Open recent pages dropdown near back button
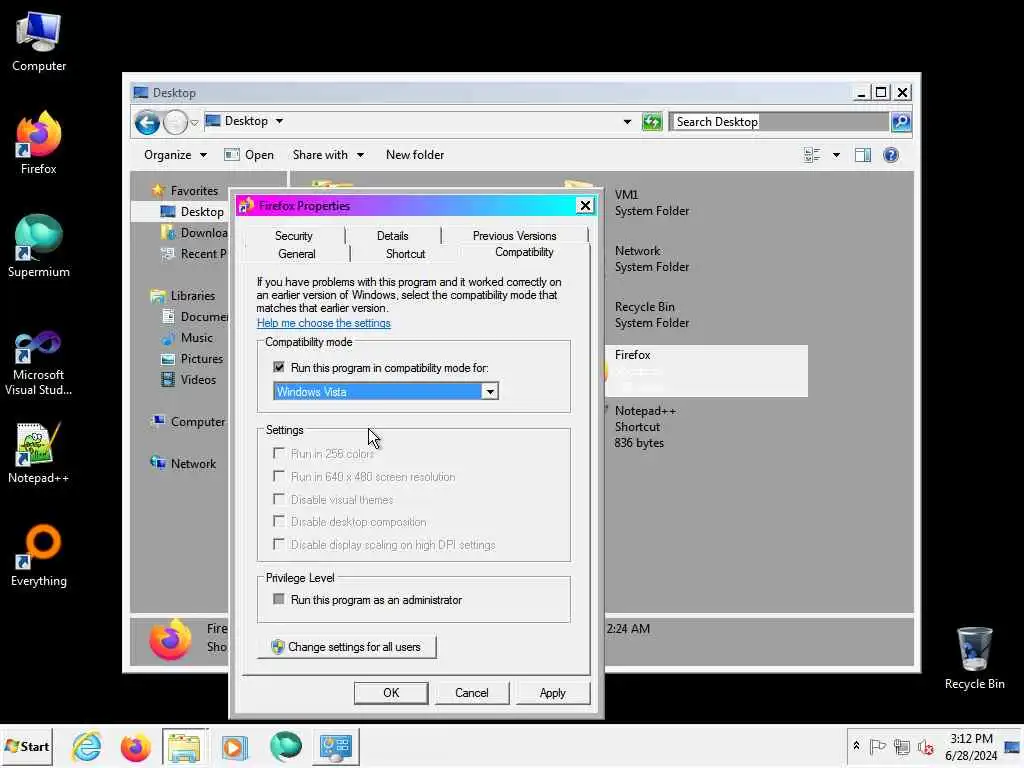This screenshot has width=1024, height=768. click(194, 123)
